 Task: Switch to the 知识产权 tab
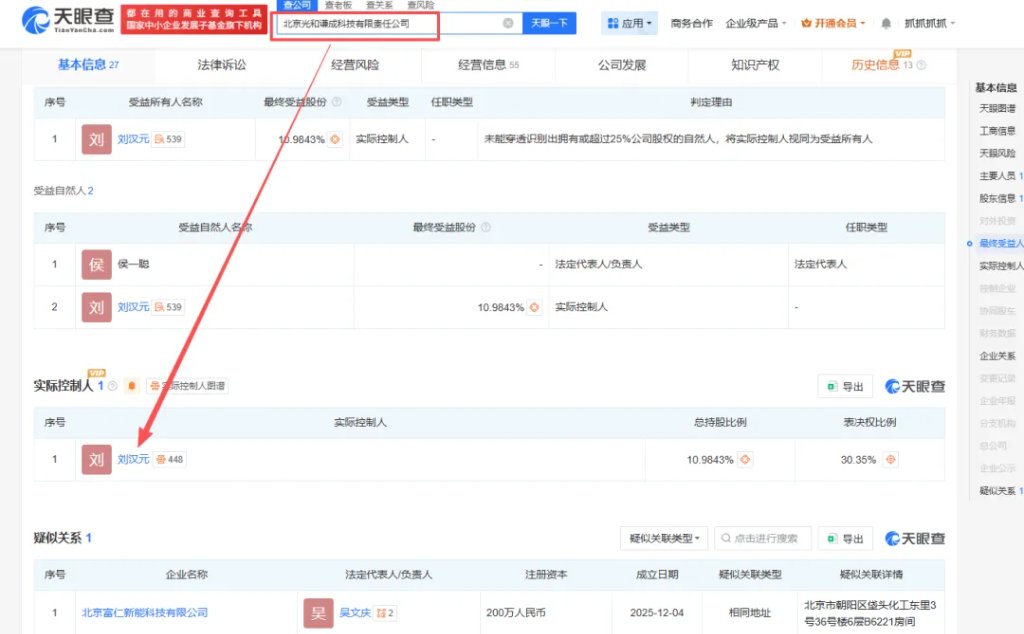click(x=755, y=65)
